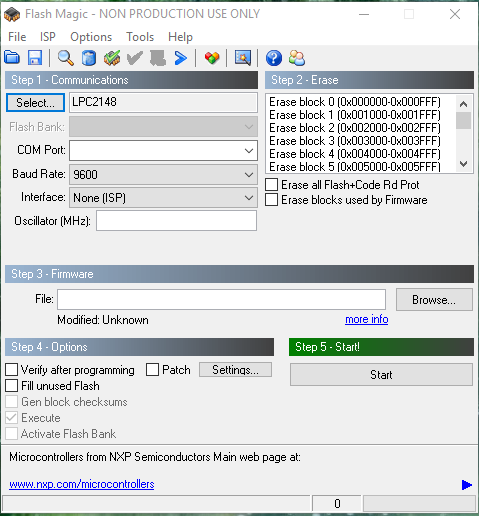
Task: Check Fill unused Flash option
Action: (x=12, y=385)
